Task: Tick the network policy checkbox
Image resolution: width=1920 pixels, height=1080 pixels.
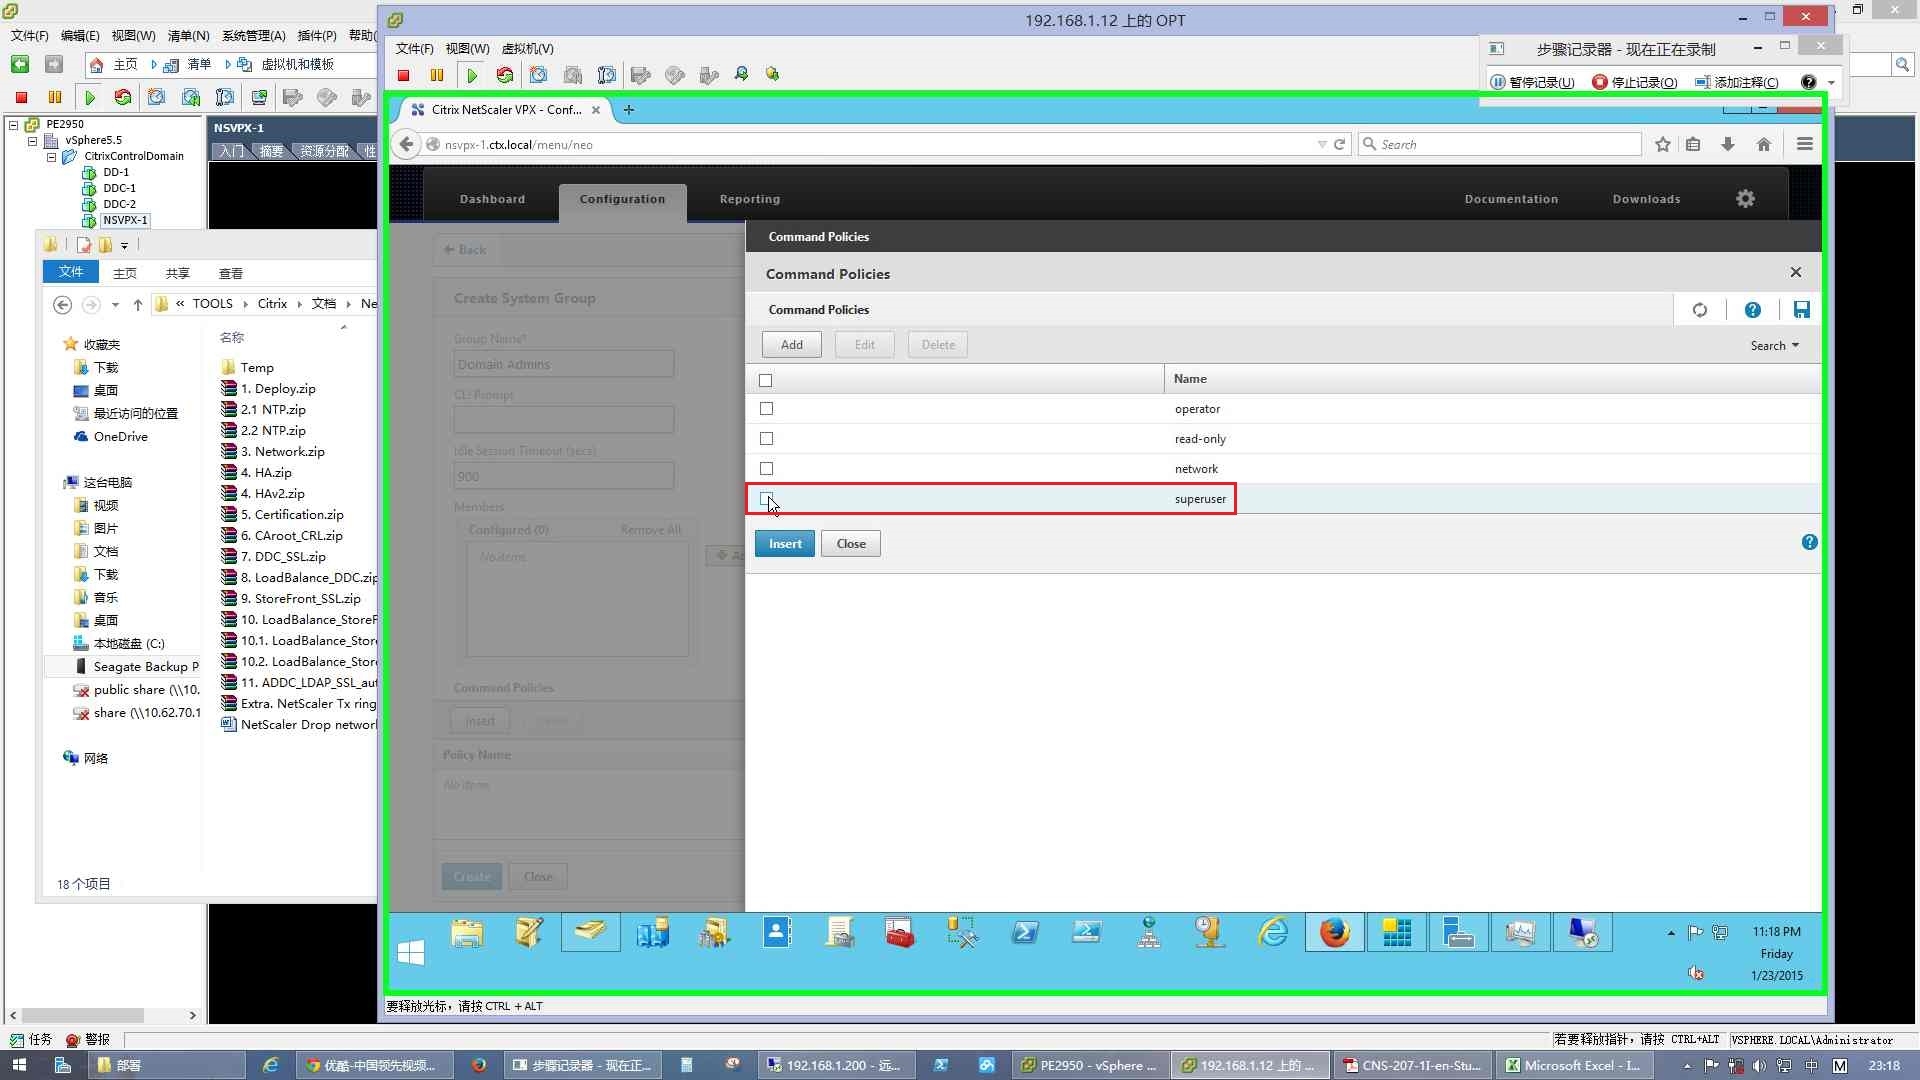Action: coord(767,468)
